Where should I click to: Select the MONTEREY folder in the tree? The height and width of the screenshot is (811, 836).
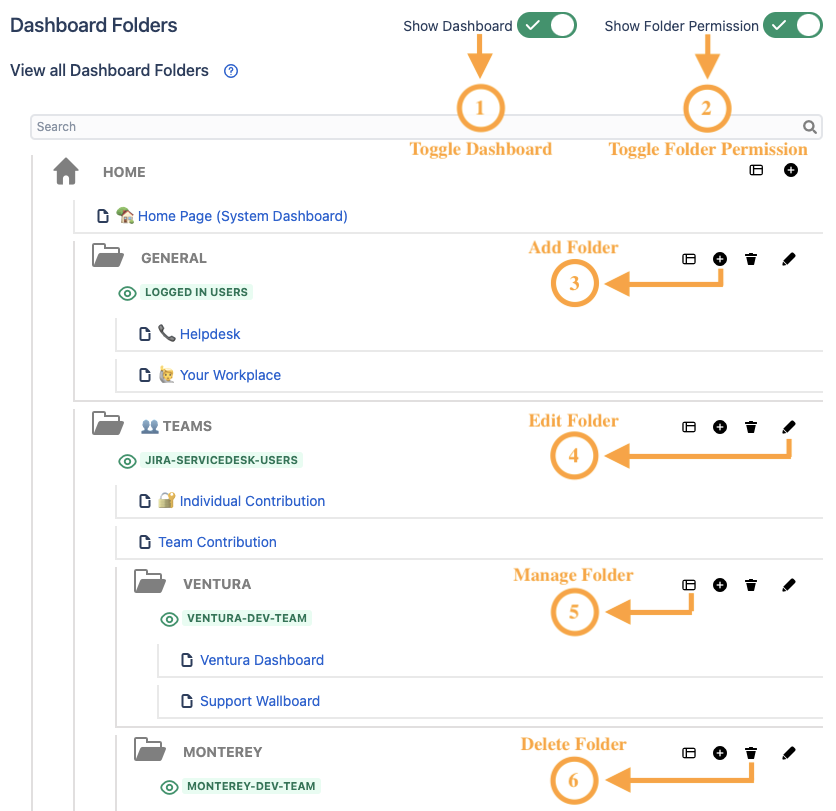point(222,752)
